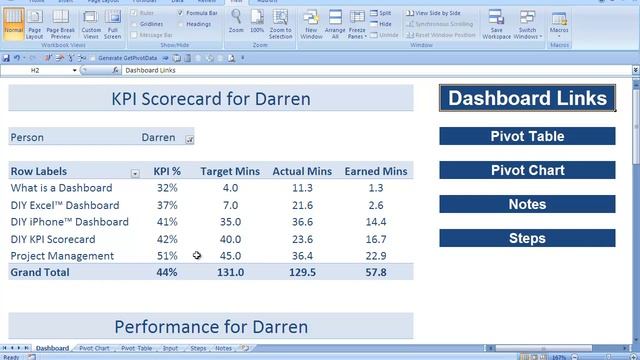Switch to the Pivot Table sheet tab
Viewport: 640px width, 360px height.
coord(136,348)
